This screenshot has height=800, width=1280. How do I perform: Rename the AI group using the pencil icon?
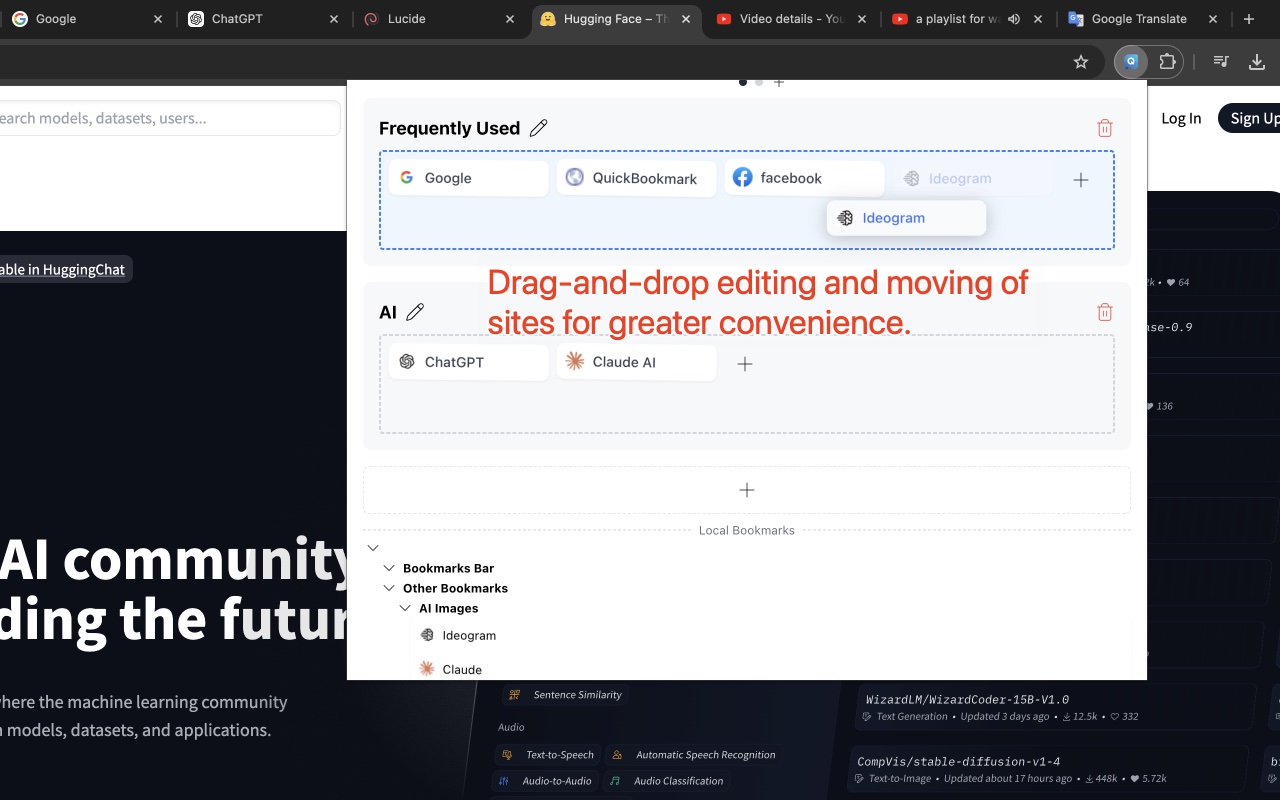tap(417, 311)
